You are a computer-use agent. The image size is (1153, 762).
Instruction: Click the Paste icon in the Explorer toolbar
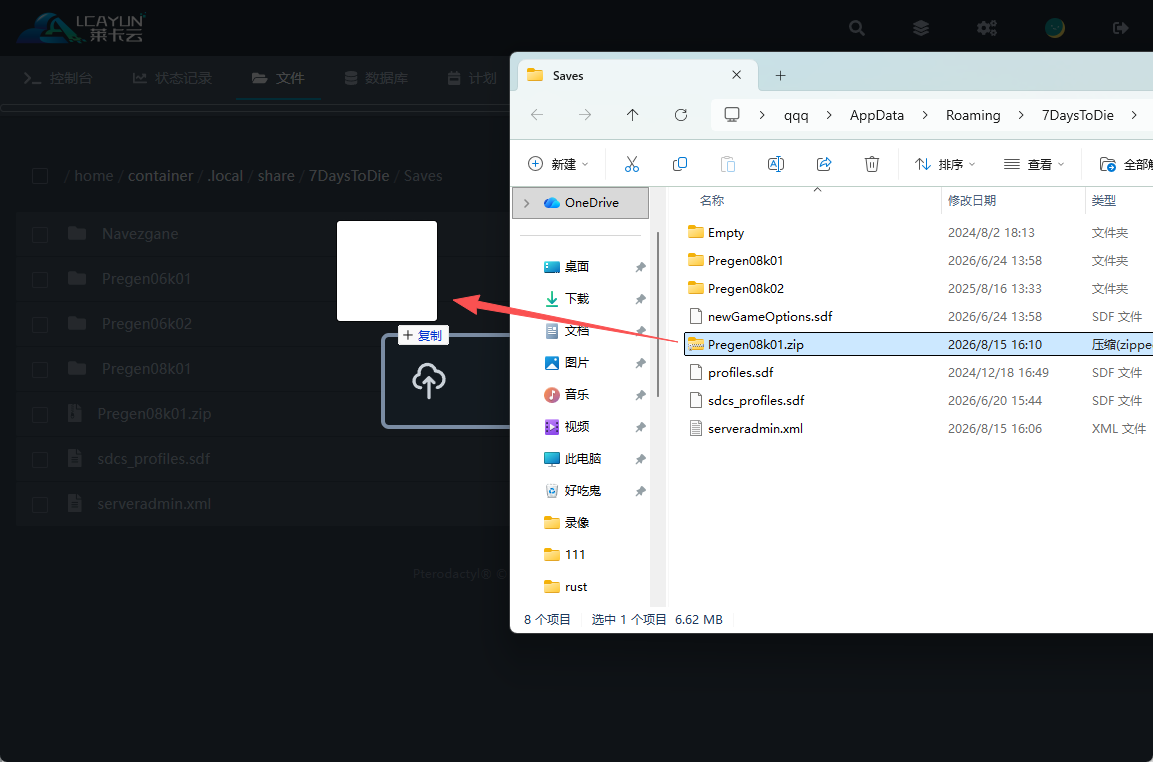point(728,164)
